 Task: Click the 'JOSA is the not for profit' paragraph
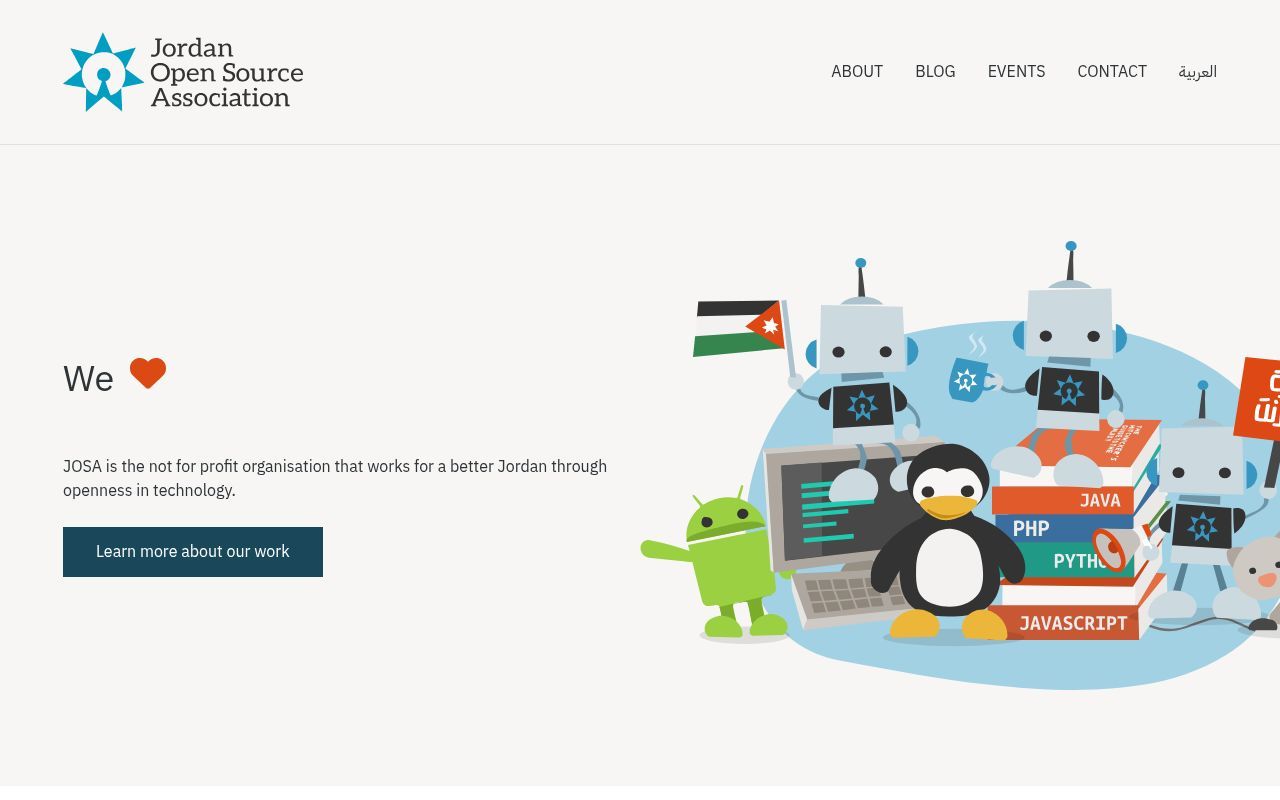point(335,478)
